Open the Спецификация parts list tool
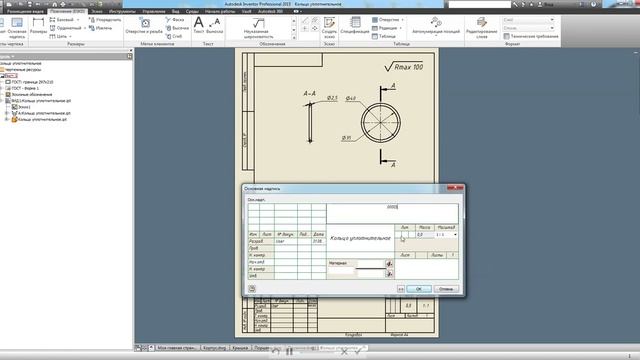Viewport: 640px width, 360px height. (x=355, y=25)
